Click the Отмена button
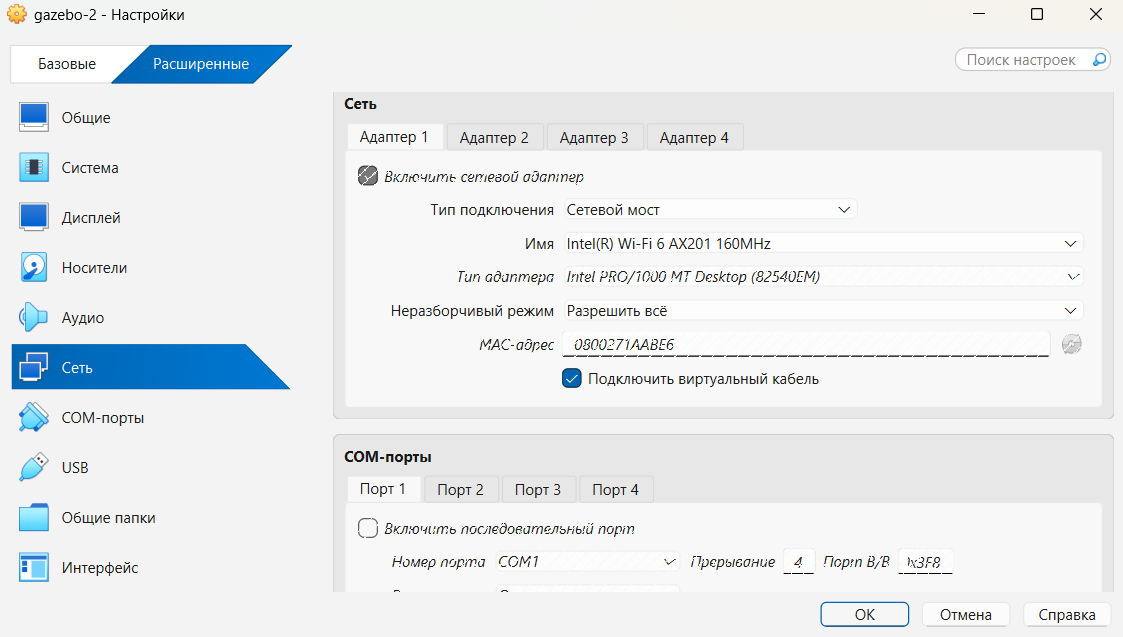Screen dimensions: 1123x637 click(x=965, y=615)
